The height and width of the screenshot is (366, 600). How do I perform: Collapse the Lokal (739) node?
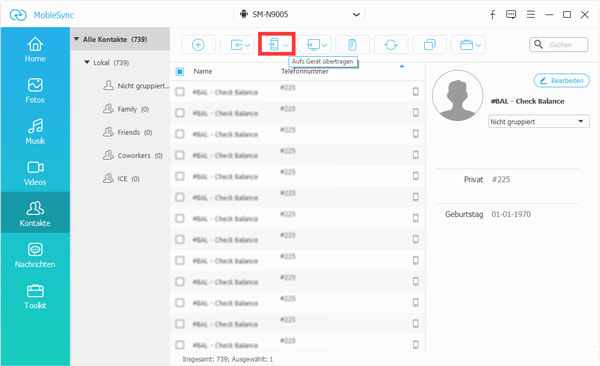pos(87,62)
